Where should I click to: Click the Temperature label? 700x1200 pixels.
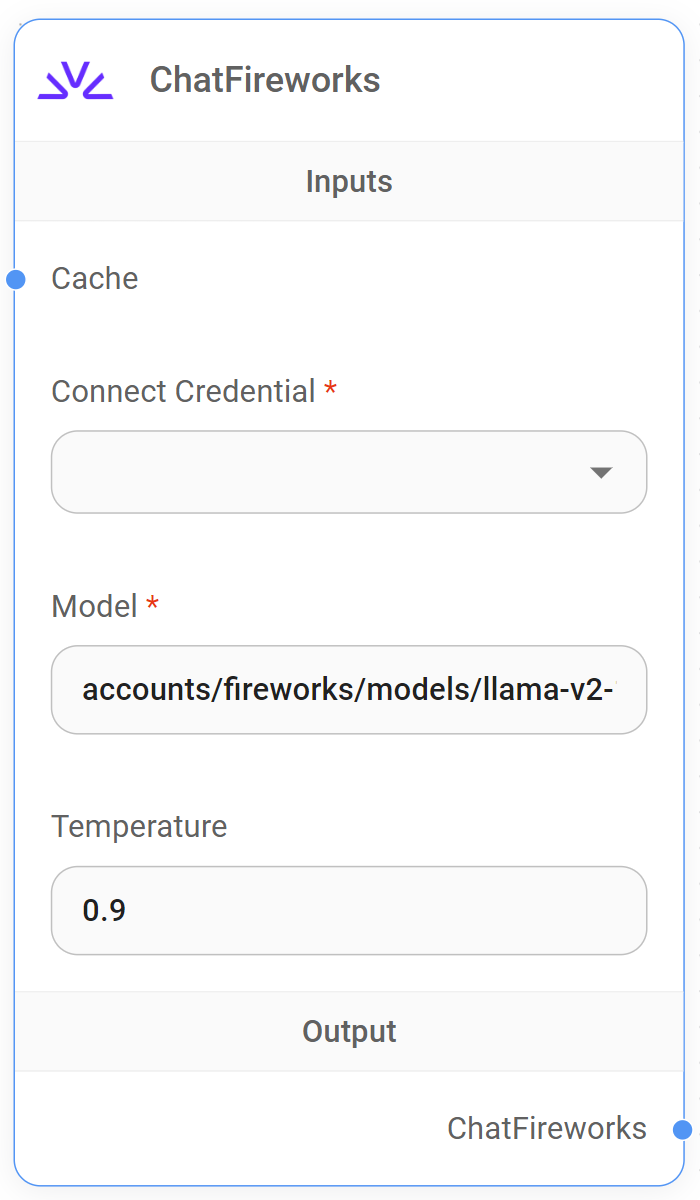click(x=139, y=826)
